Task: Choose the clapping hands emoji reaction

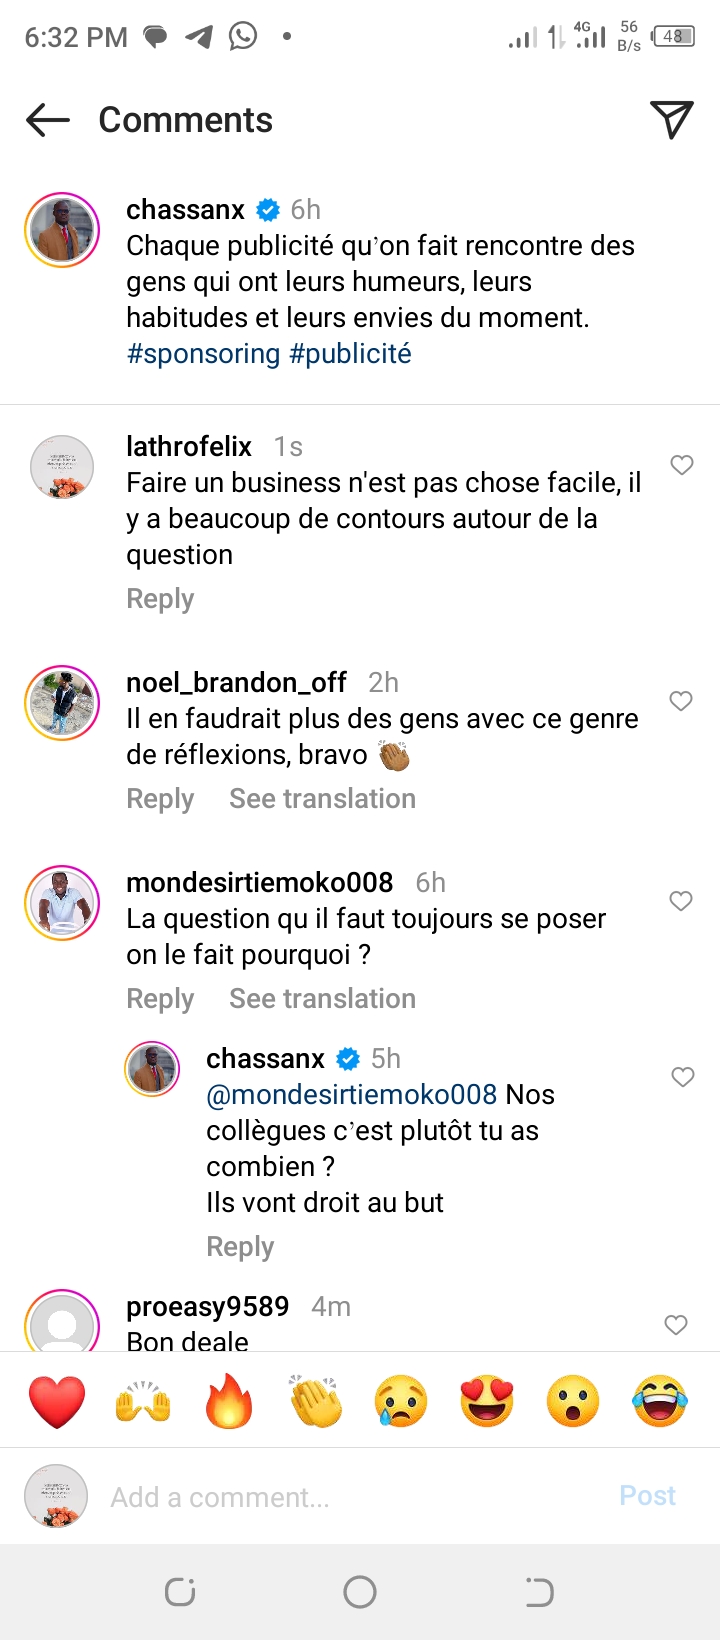Action: tap(315, 1400)
